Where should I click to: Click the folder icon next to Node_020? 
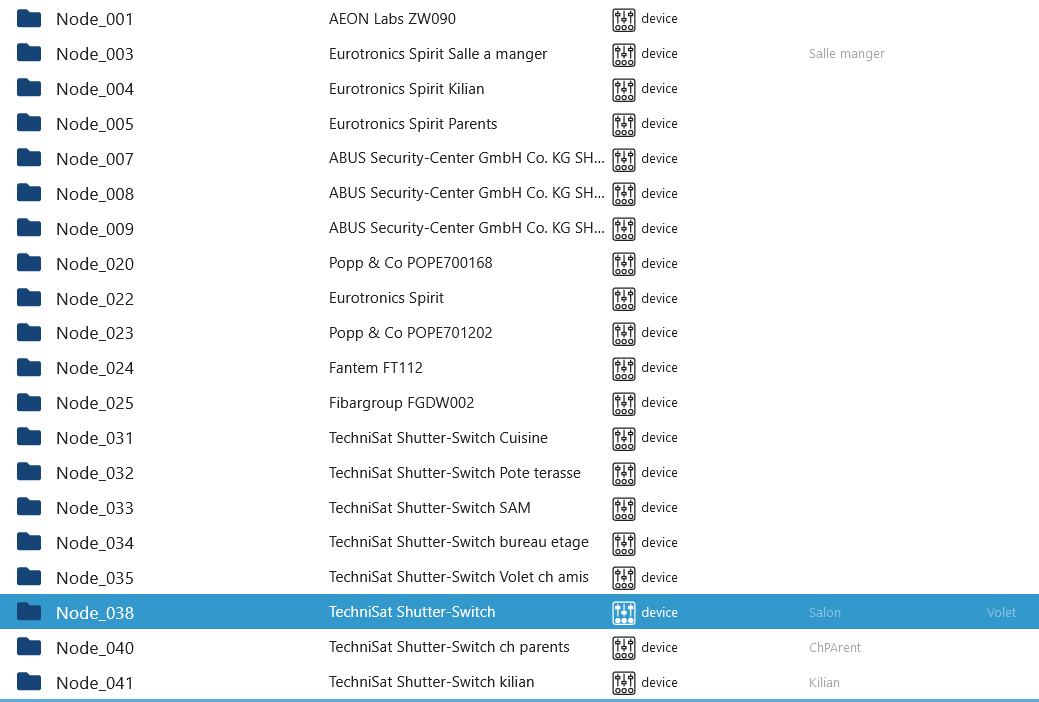[29, 263]
